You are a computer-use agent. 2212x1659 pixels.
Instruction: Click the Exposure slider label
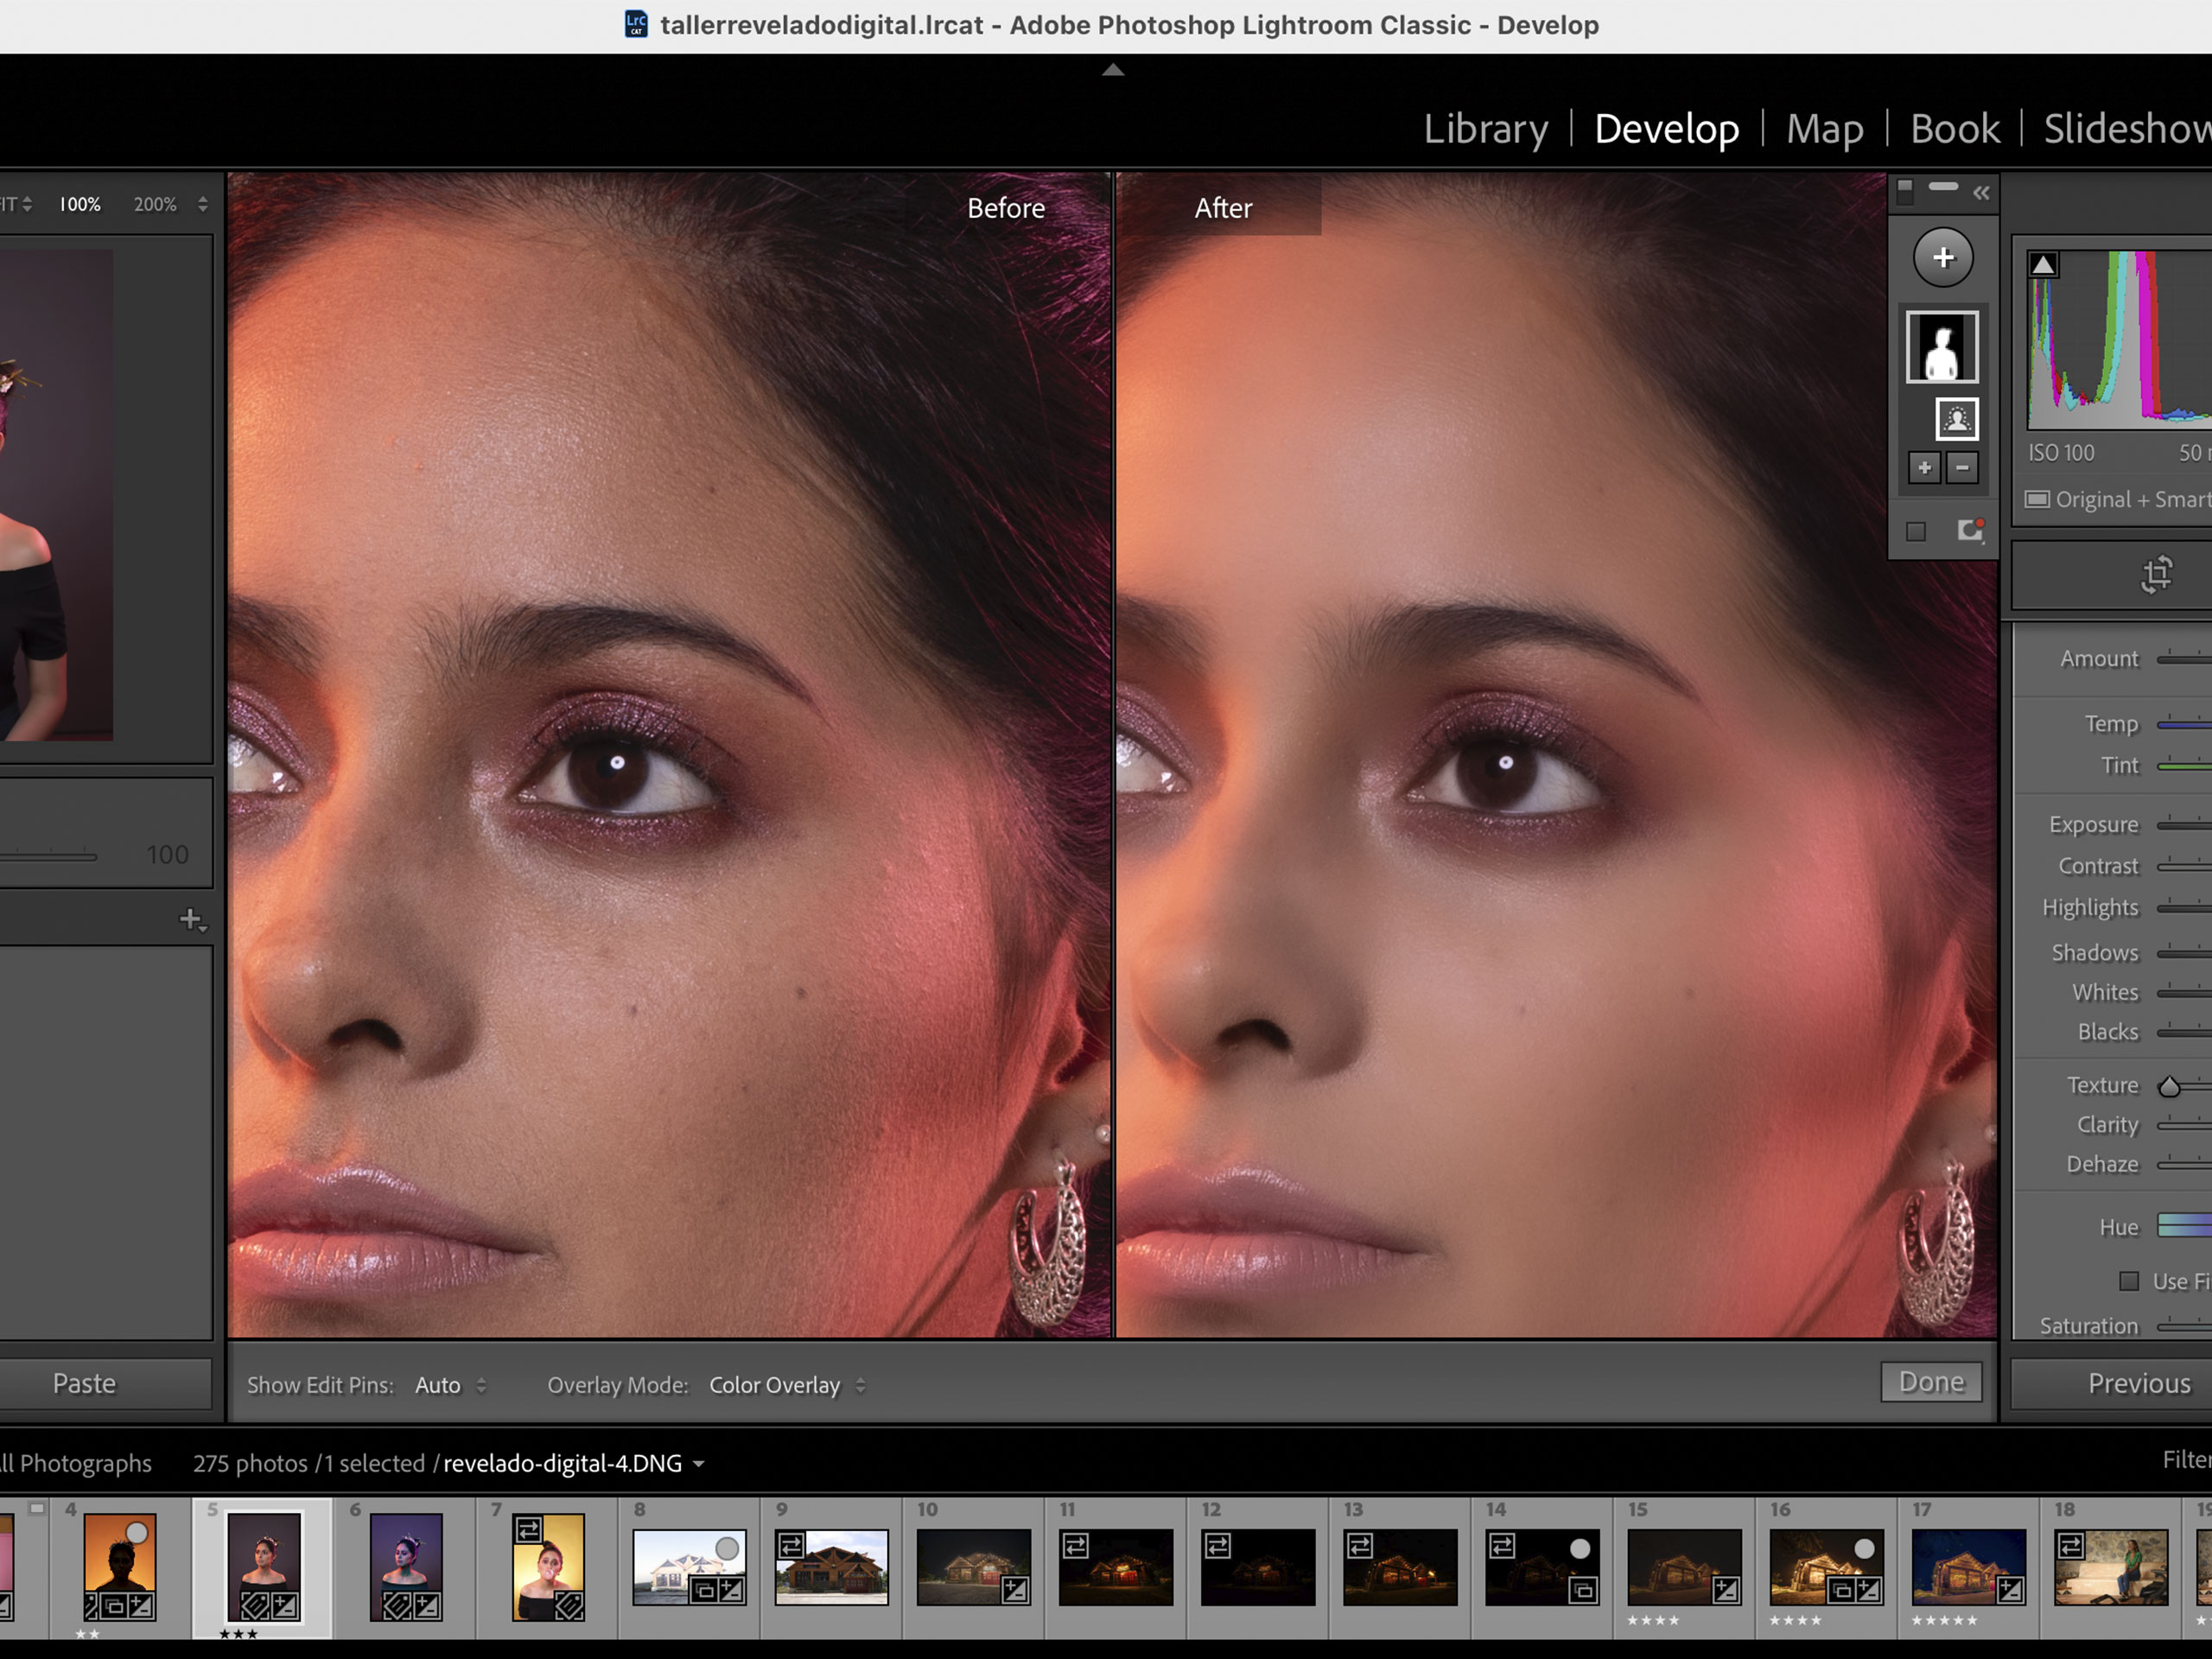point(2093,824)
